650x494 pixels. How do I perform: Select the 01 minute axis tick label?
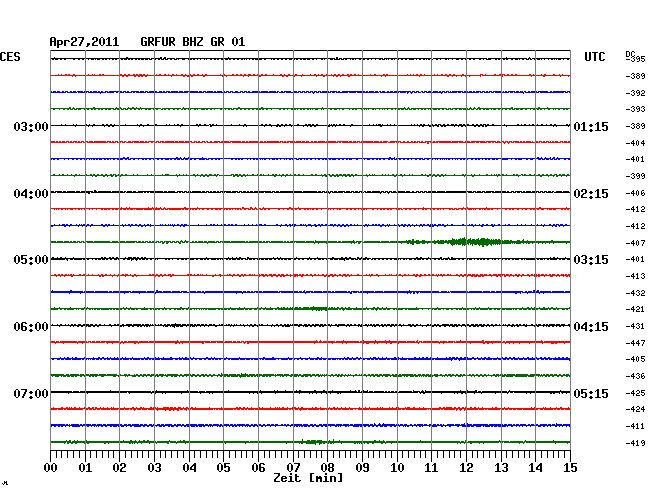tap(85, 467)
